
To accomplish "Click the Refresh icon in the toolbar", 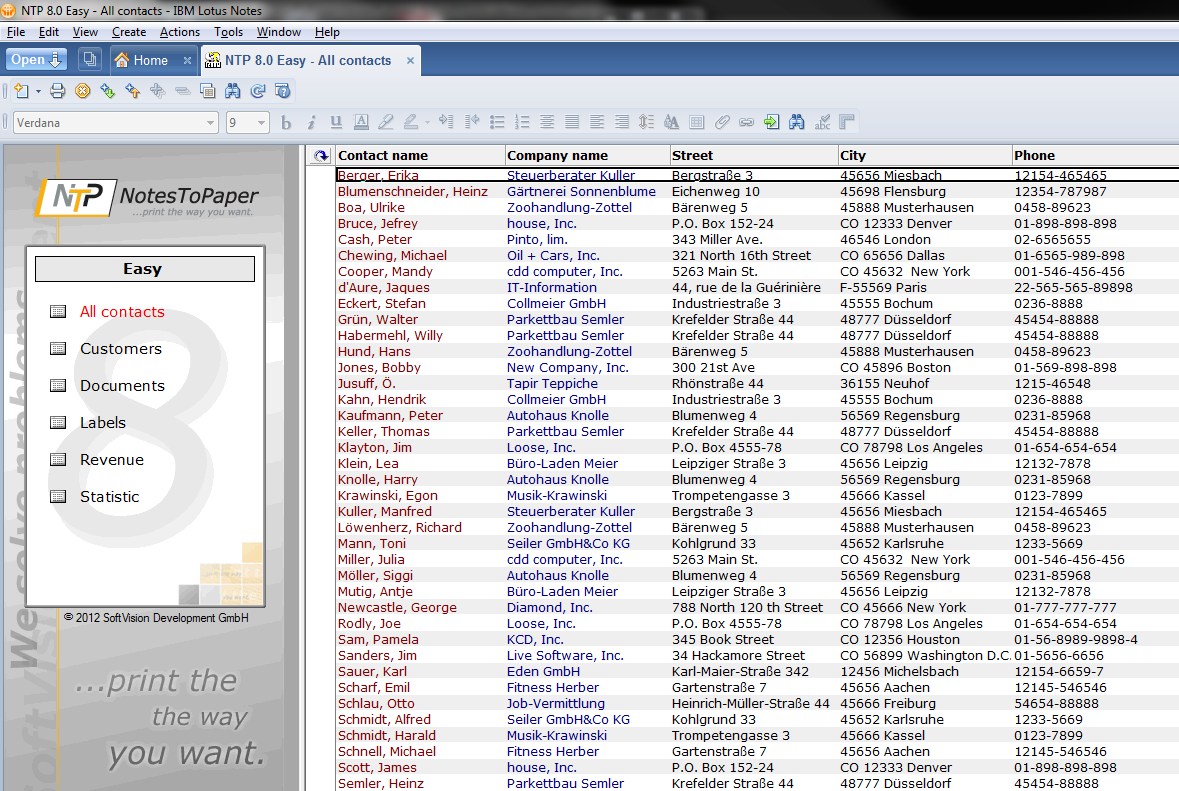I will pos(257,91).
